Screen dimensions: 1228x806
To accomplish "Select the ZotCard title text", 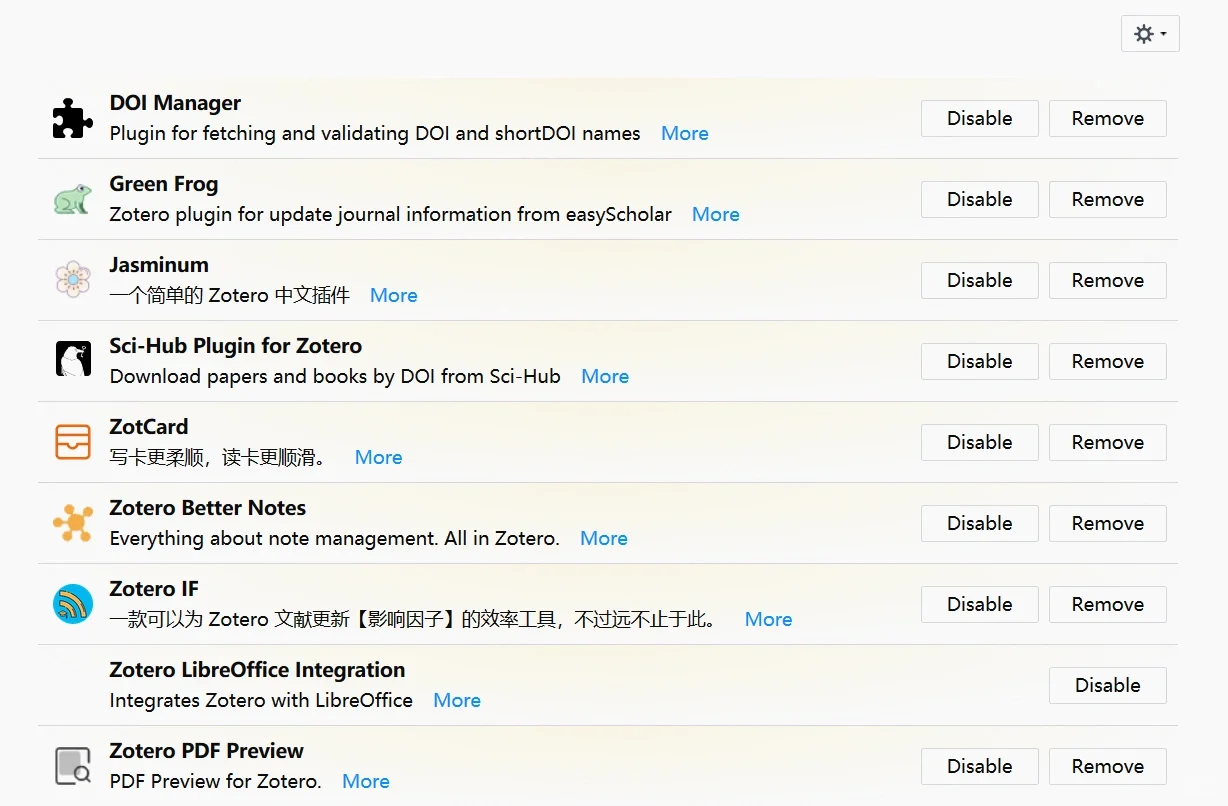I will point(149,427).
